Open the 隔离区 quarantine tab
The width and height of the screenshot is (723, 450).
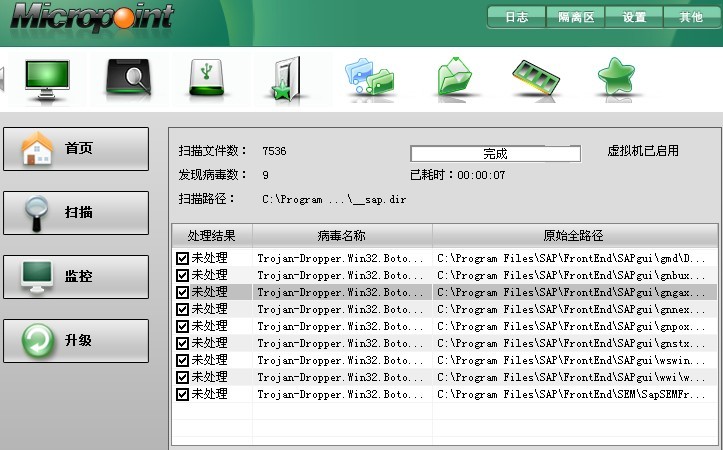tap(575, 18)
